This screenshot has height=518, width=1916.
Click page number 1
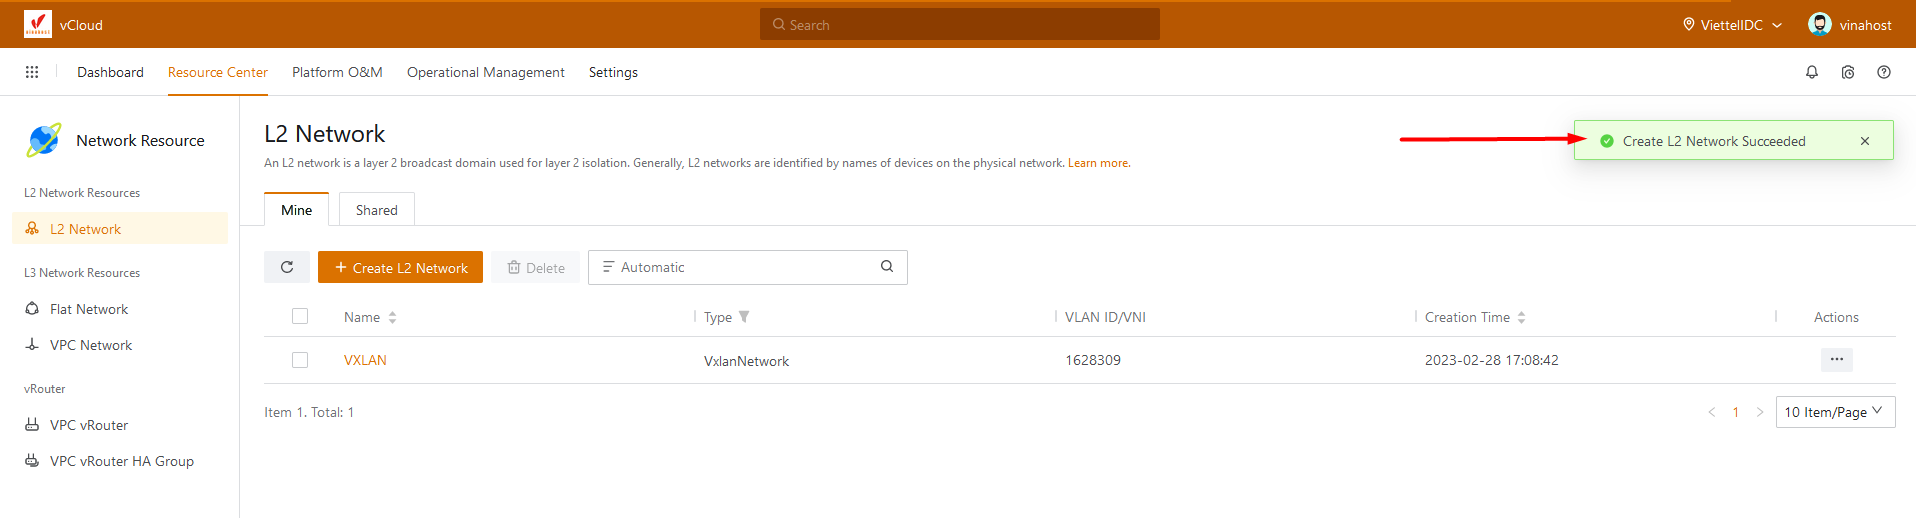[1736, 412]
